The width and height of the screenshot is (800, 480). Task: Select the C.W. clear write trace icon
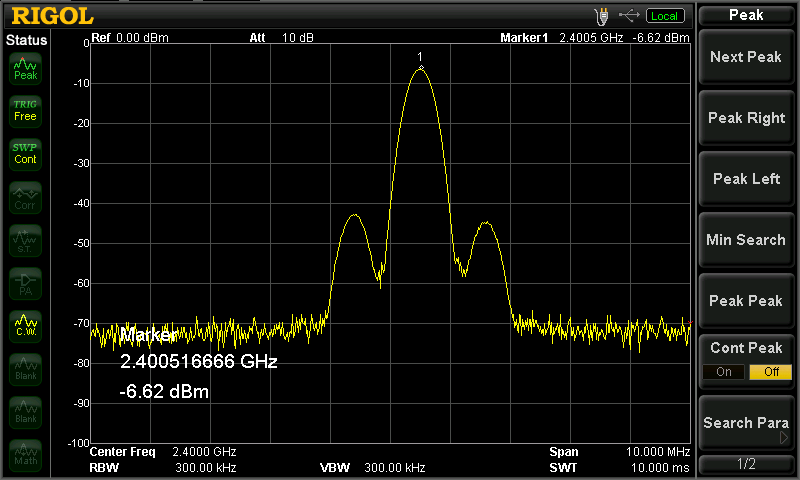pyautogui.click(x=26, y=326)
